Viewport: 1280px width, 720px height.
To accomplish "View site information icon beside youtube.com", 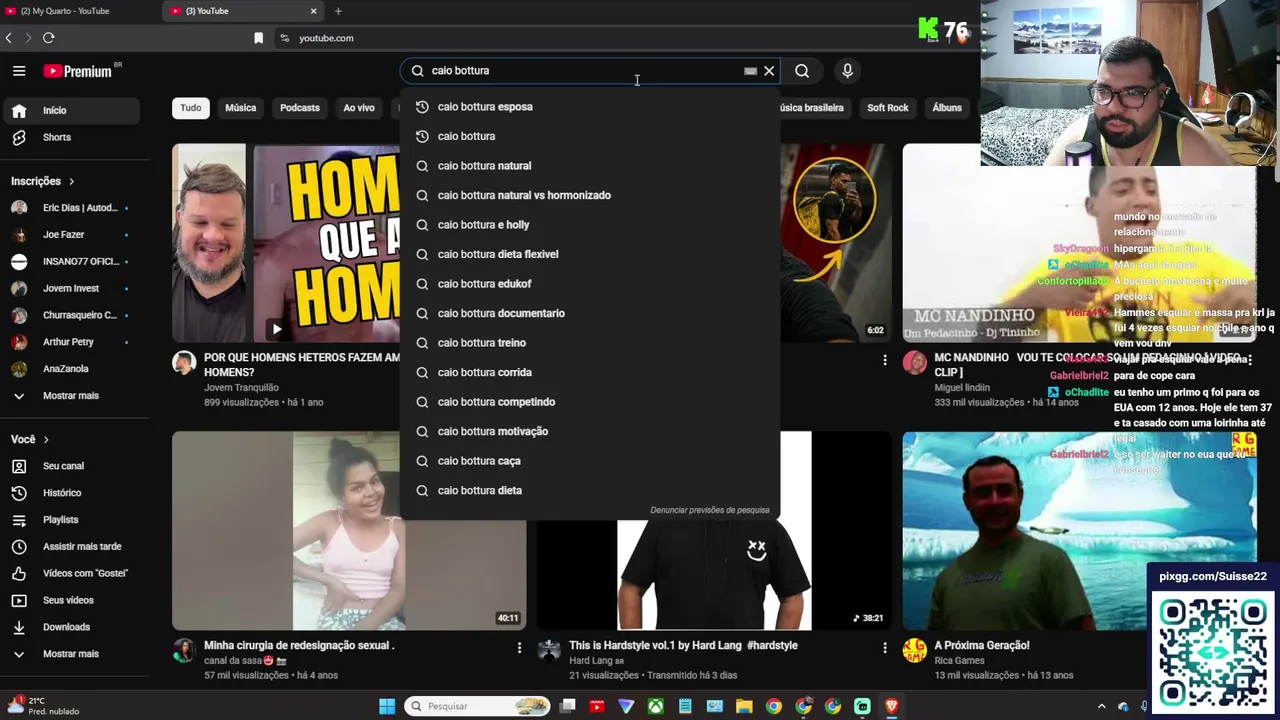I will (x=284, y=38).
